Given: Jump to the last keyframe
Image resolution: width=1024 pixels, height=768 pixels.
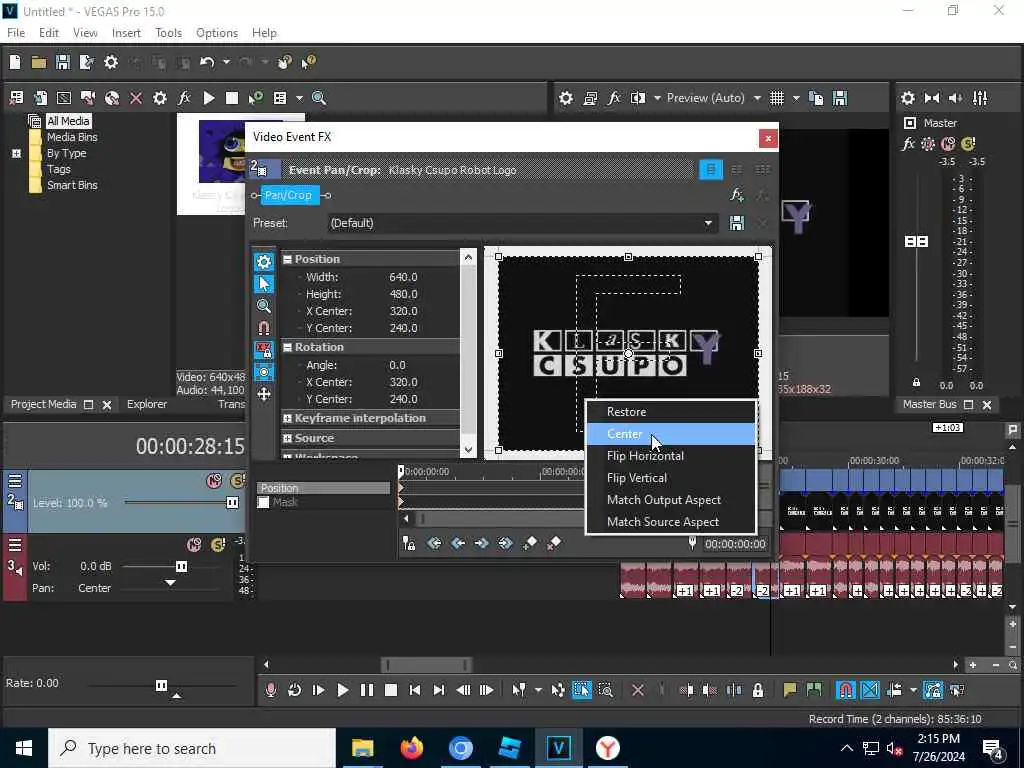Looking at the screenshot, I should pos(505,543).
